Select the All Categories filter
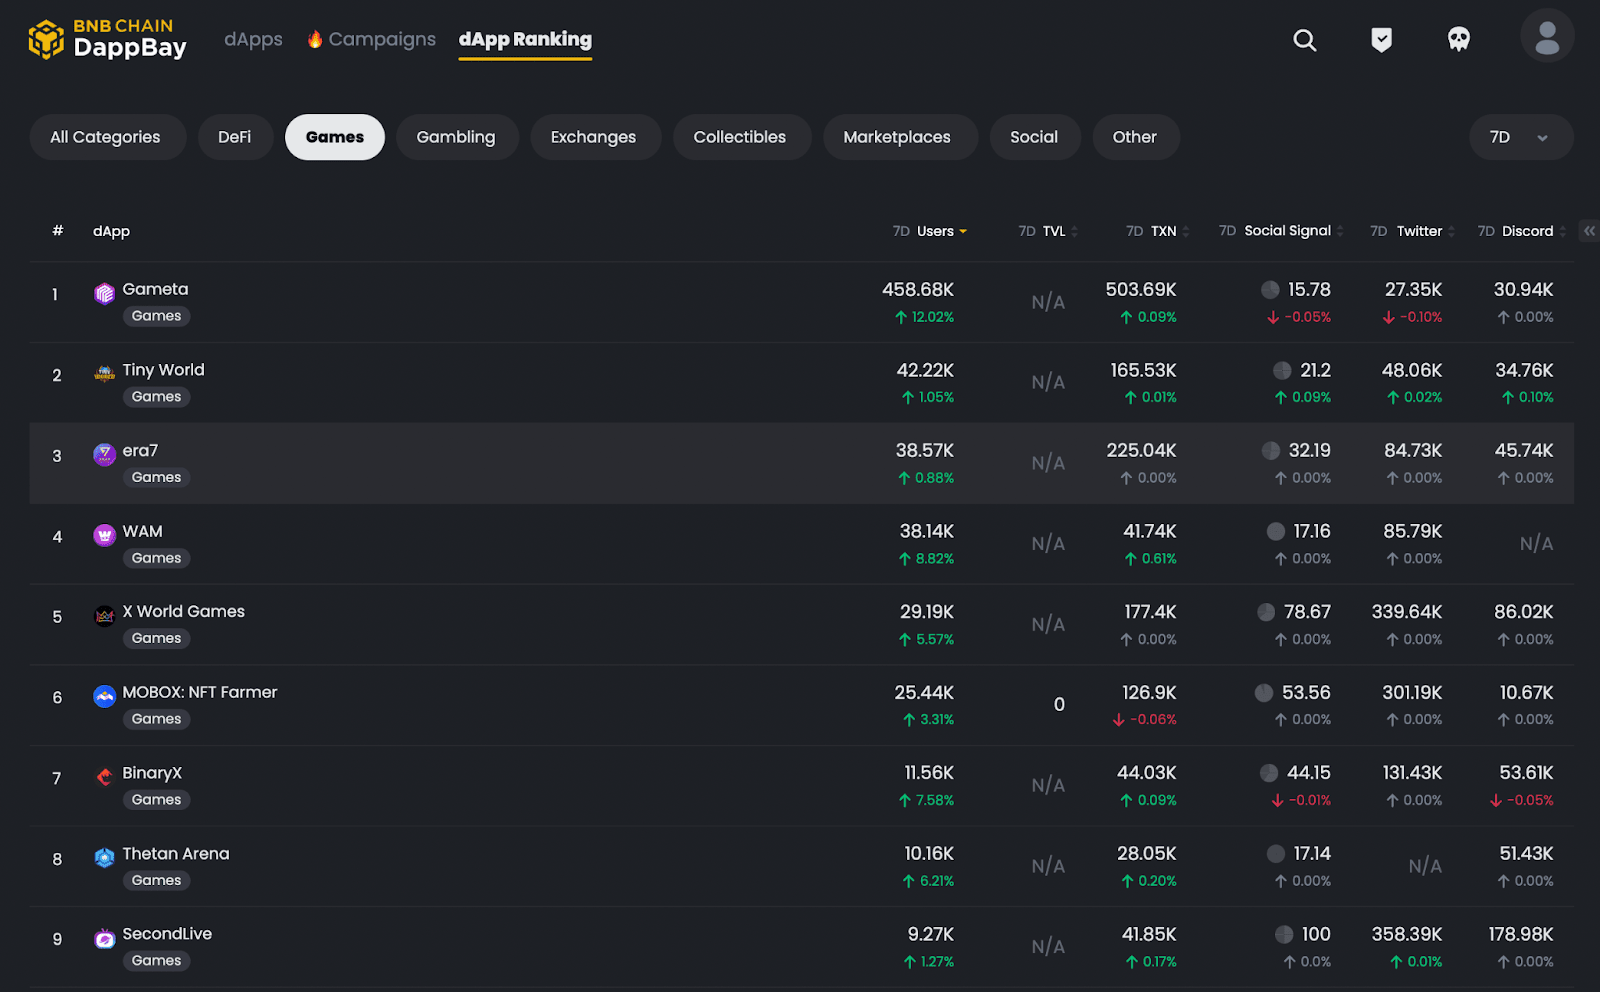 pos(105,137)
